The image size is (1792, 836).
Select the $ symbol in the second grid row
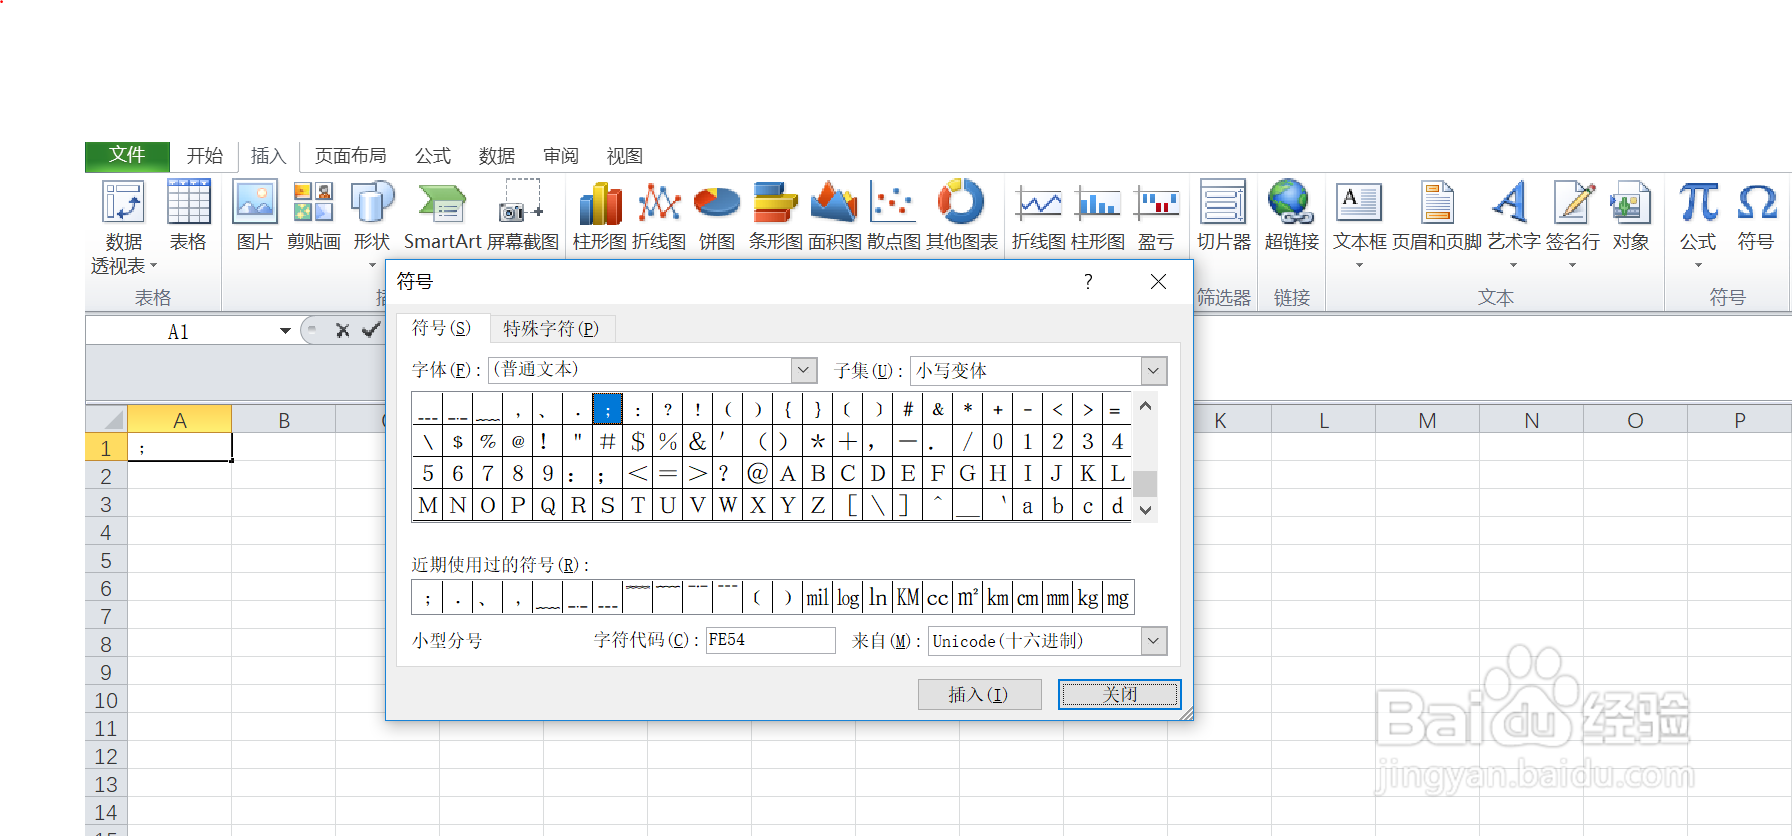tap(638, 441)
